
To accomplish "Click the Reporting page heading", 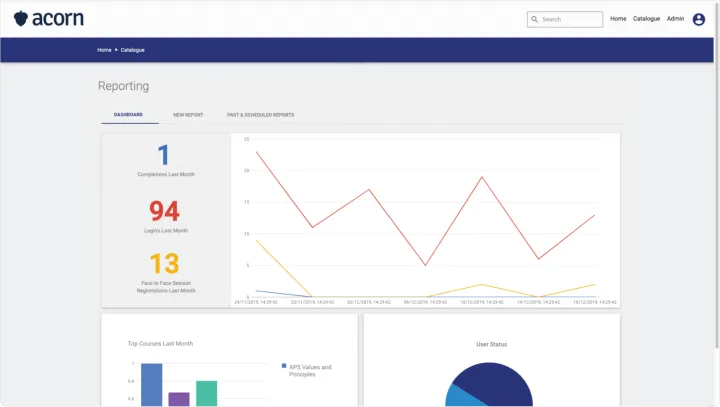I will (x=124, y=86).
